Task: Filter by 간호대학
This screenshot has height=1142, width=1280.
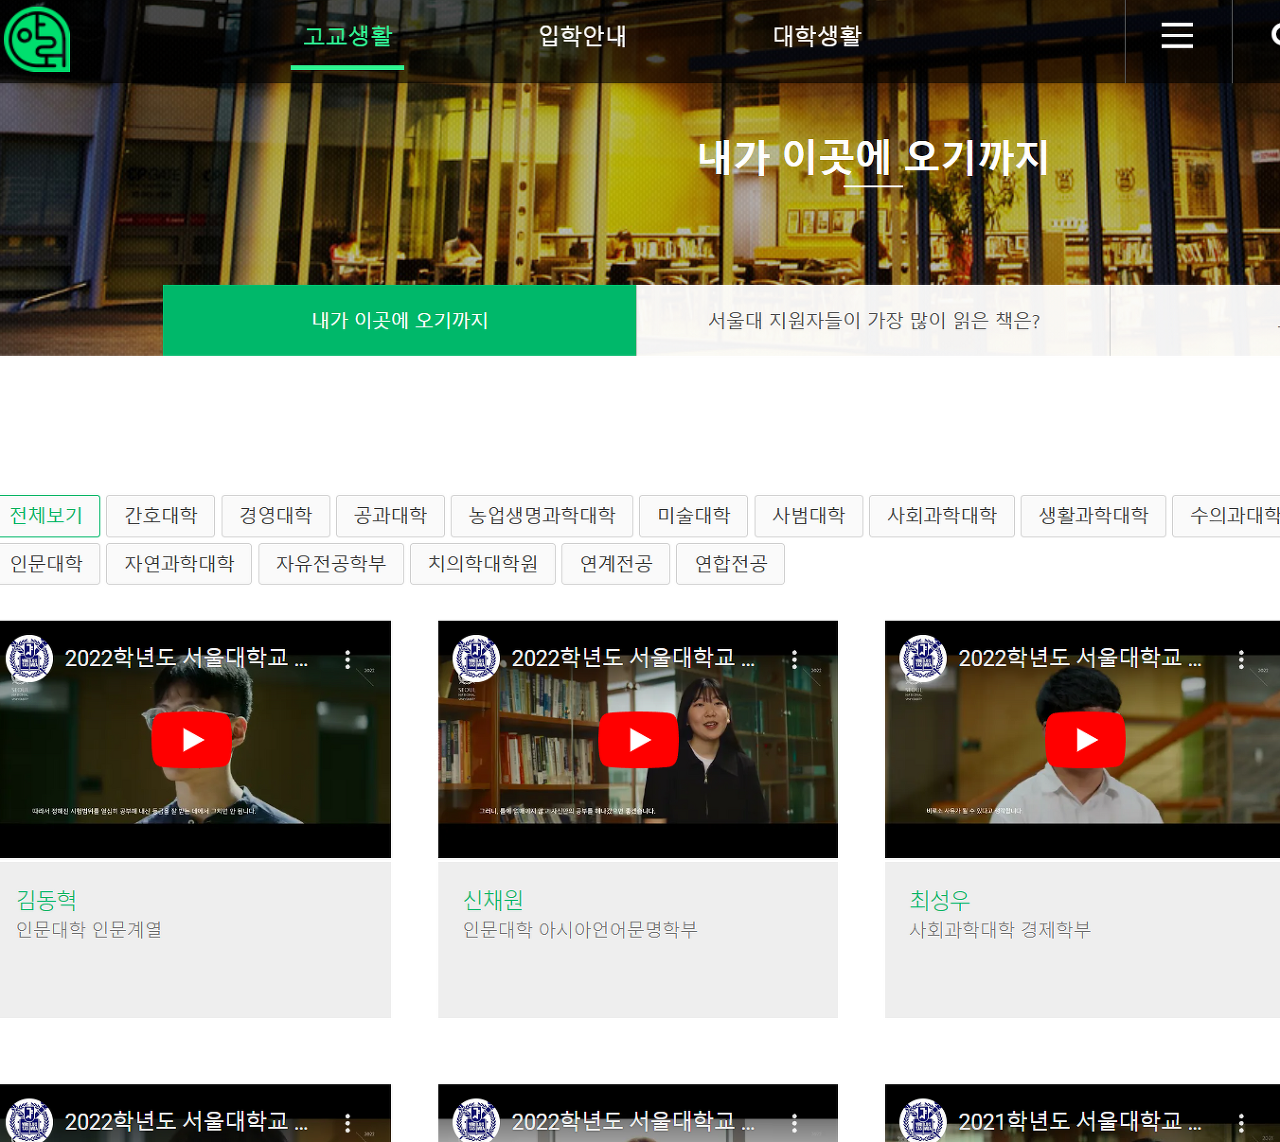Action: (x=161, y=516)
